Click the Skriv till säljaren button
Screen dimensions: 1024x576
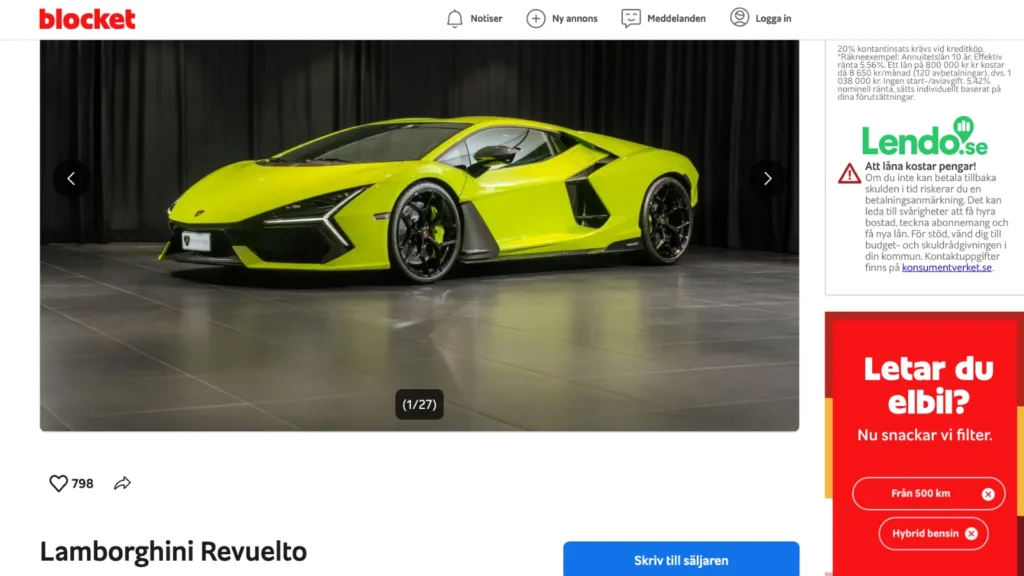[681, 559]
